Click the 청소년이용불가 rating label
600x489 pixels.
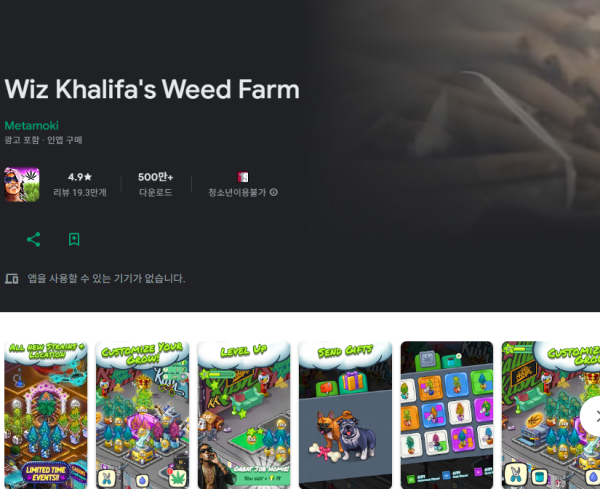237,192
